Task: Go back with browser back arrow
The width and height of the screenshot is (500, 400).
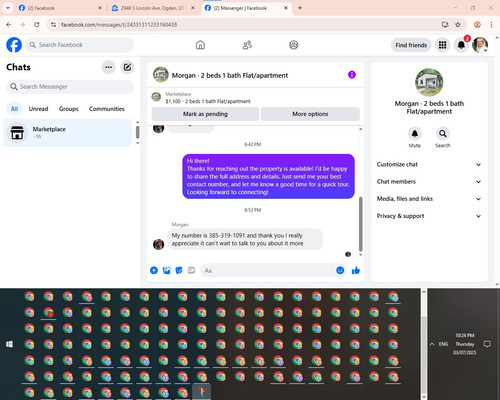Action: tap(9, 24)
